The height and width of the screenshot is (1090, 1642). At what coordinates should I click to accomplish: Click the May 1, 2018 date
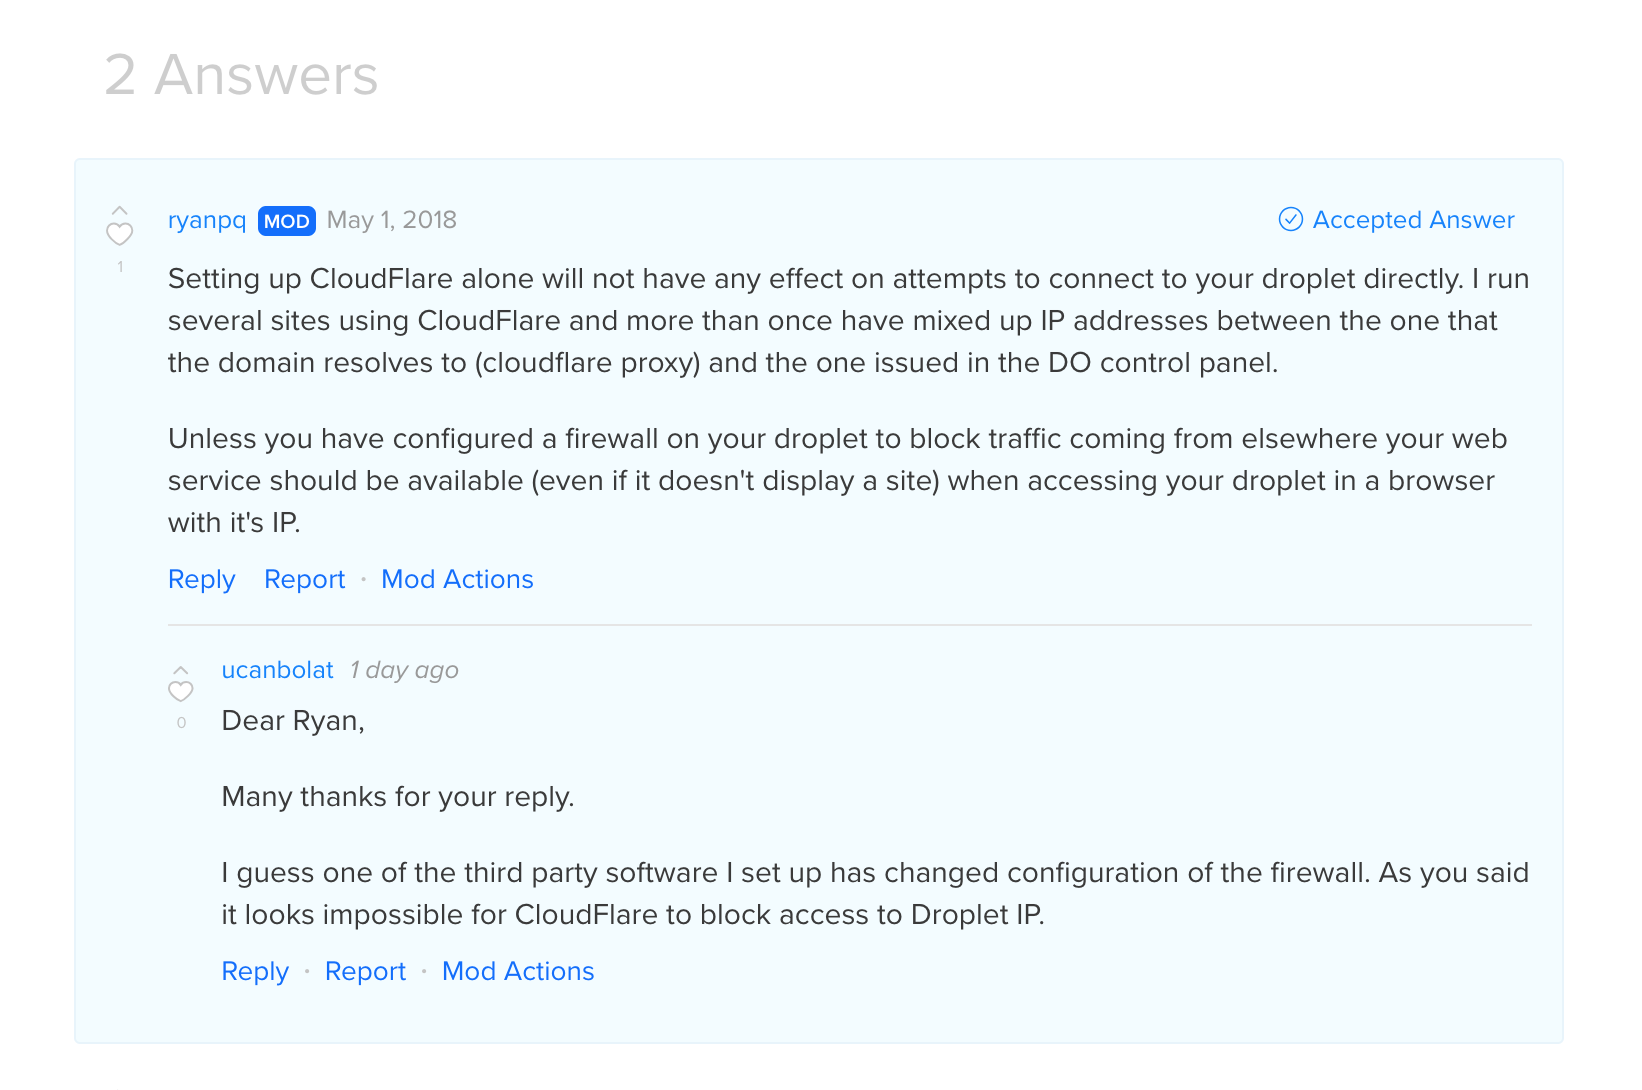[391, 220]
